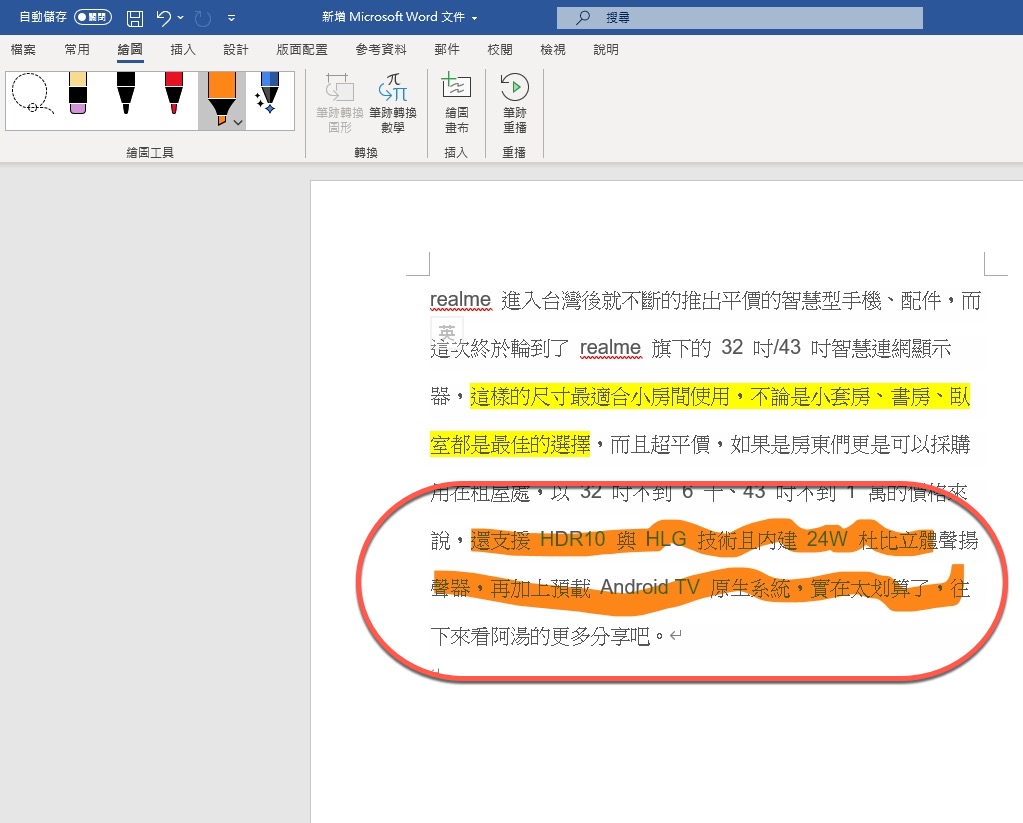The image size is (1023, 823).
Task: Select the orange highlighter tool
Action: pos(218,97)
